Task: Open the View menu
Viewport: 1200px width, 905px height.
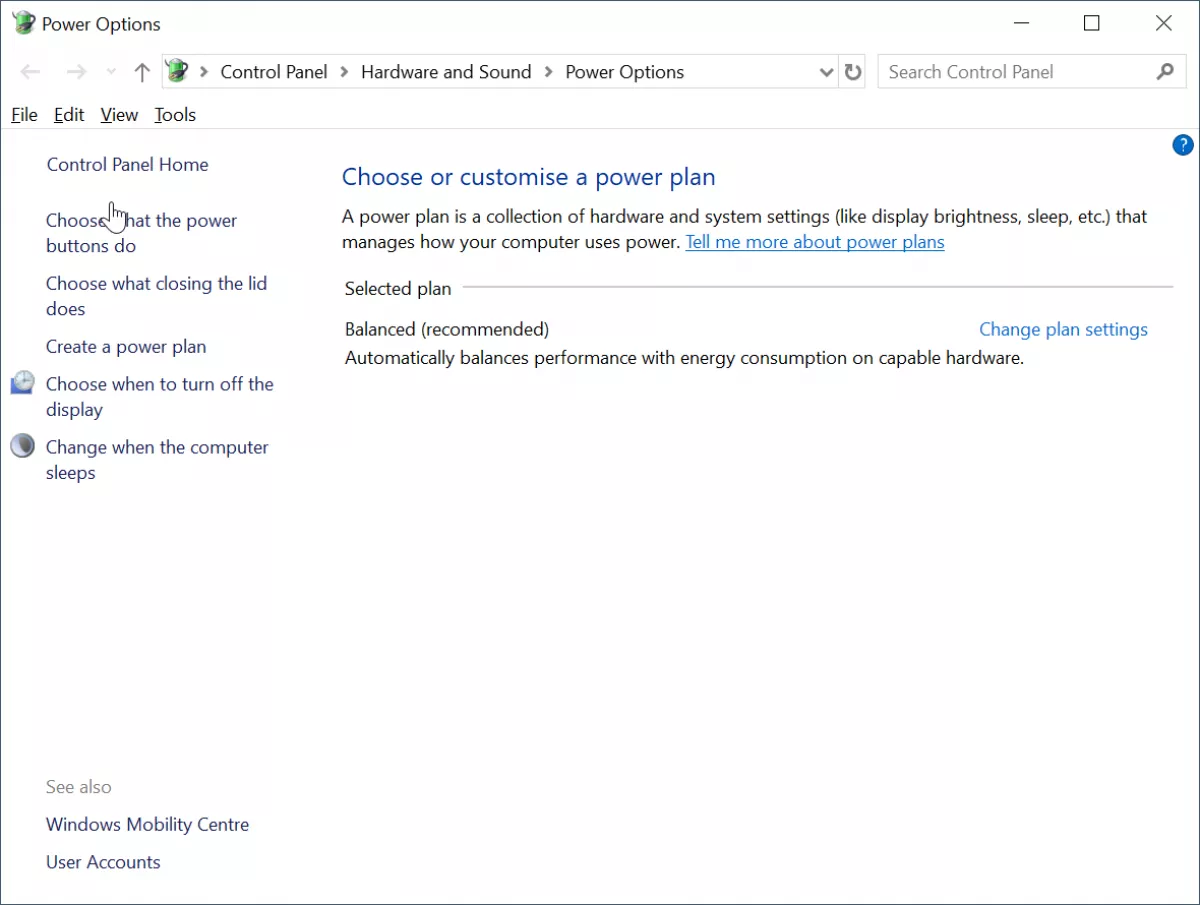Action: pos(119,115)
